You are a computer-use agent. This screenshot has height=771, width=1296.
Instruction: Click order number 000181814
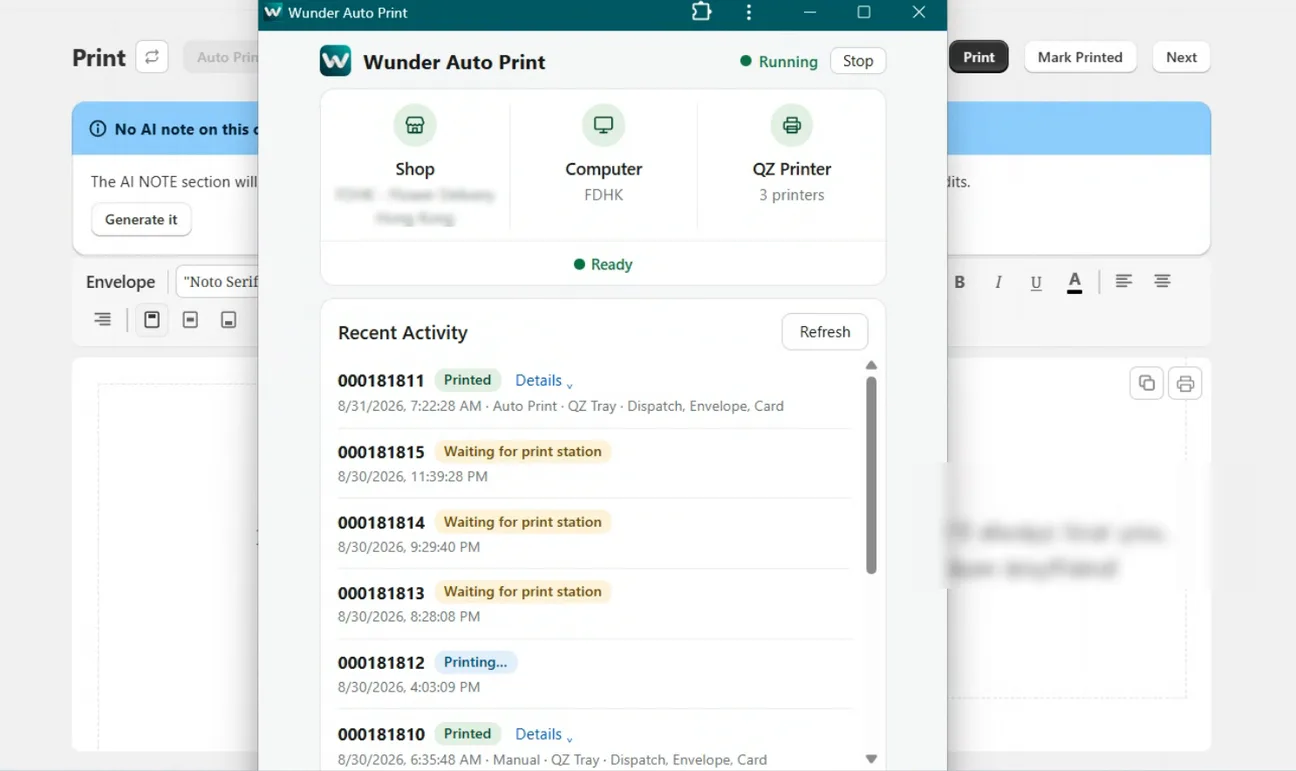[381, 522]
